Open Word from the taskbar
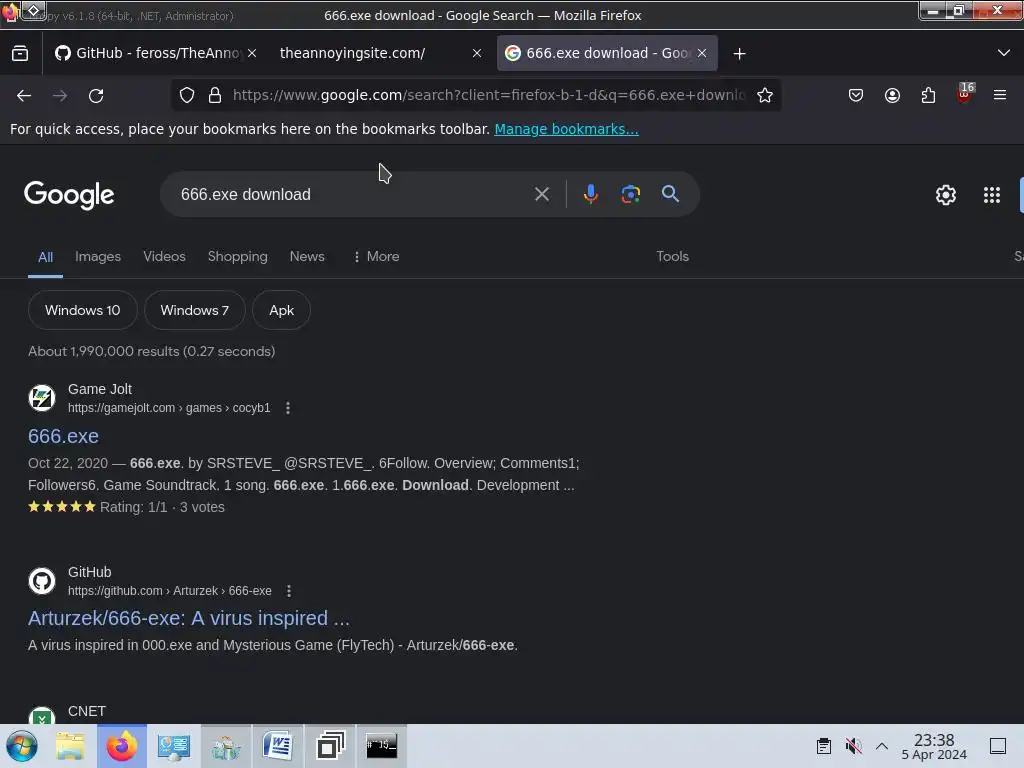Screen dimensions: 1024x768 point(278,746)
